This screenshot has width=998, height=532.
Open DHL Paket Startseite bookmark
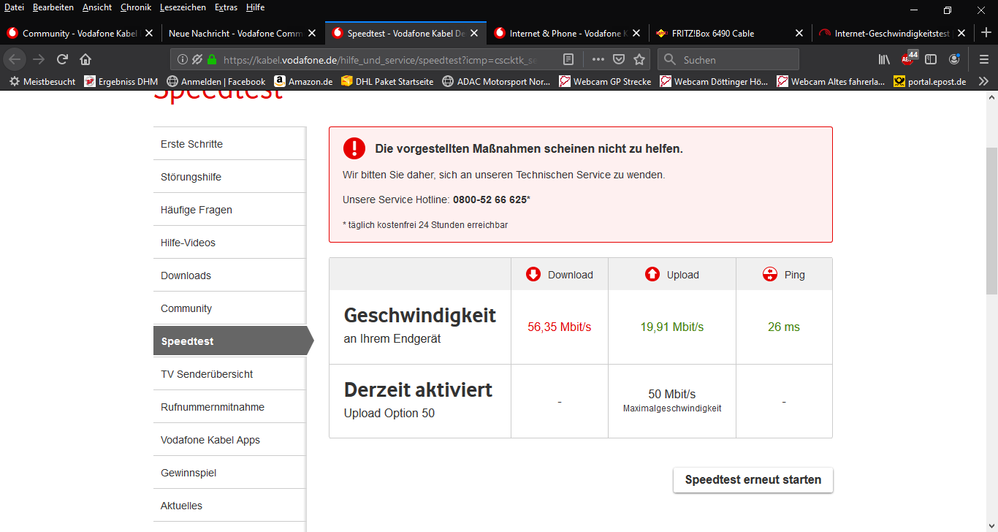coord(387,81)
